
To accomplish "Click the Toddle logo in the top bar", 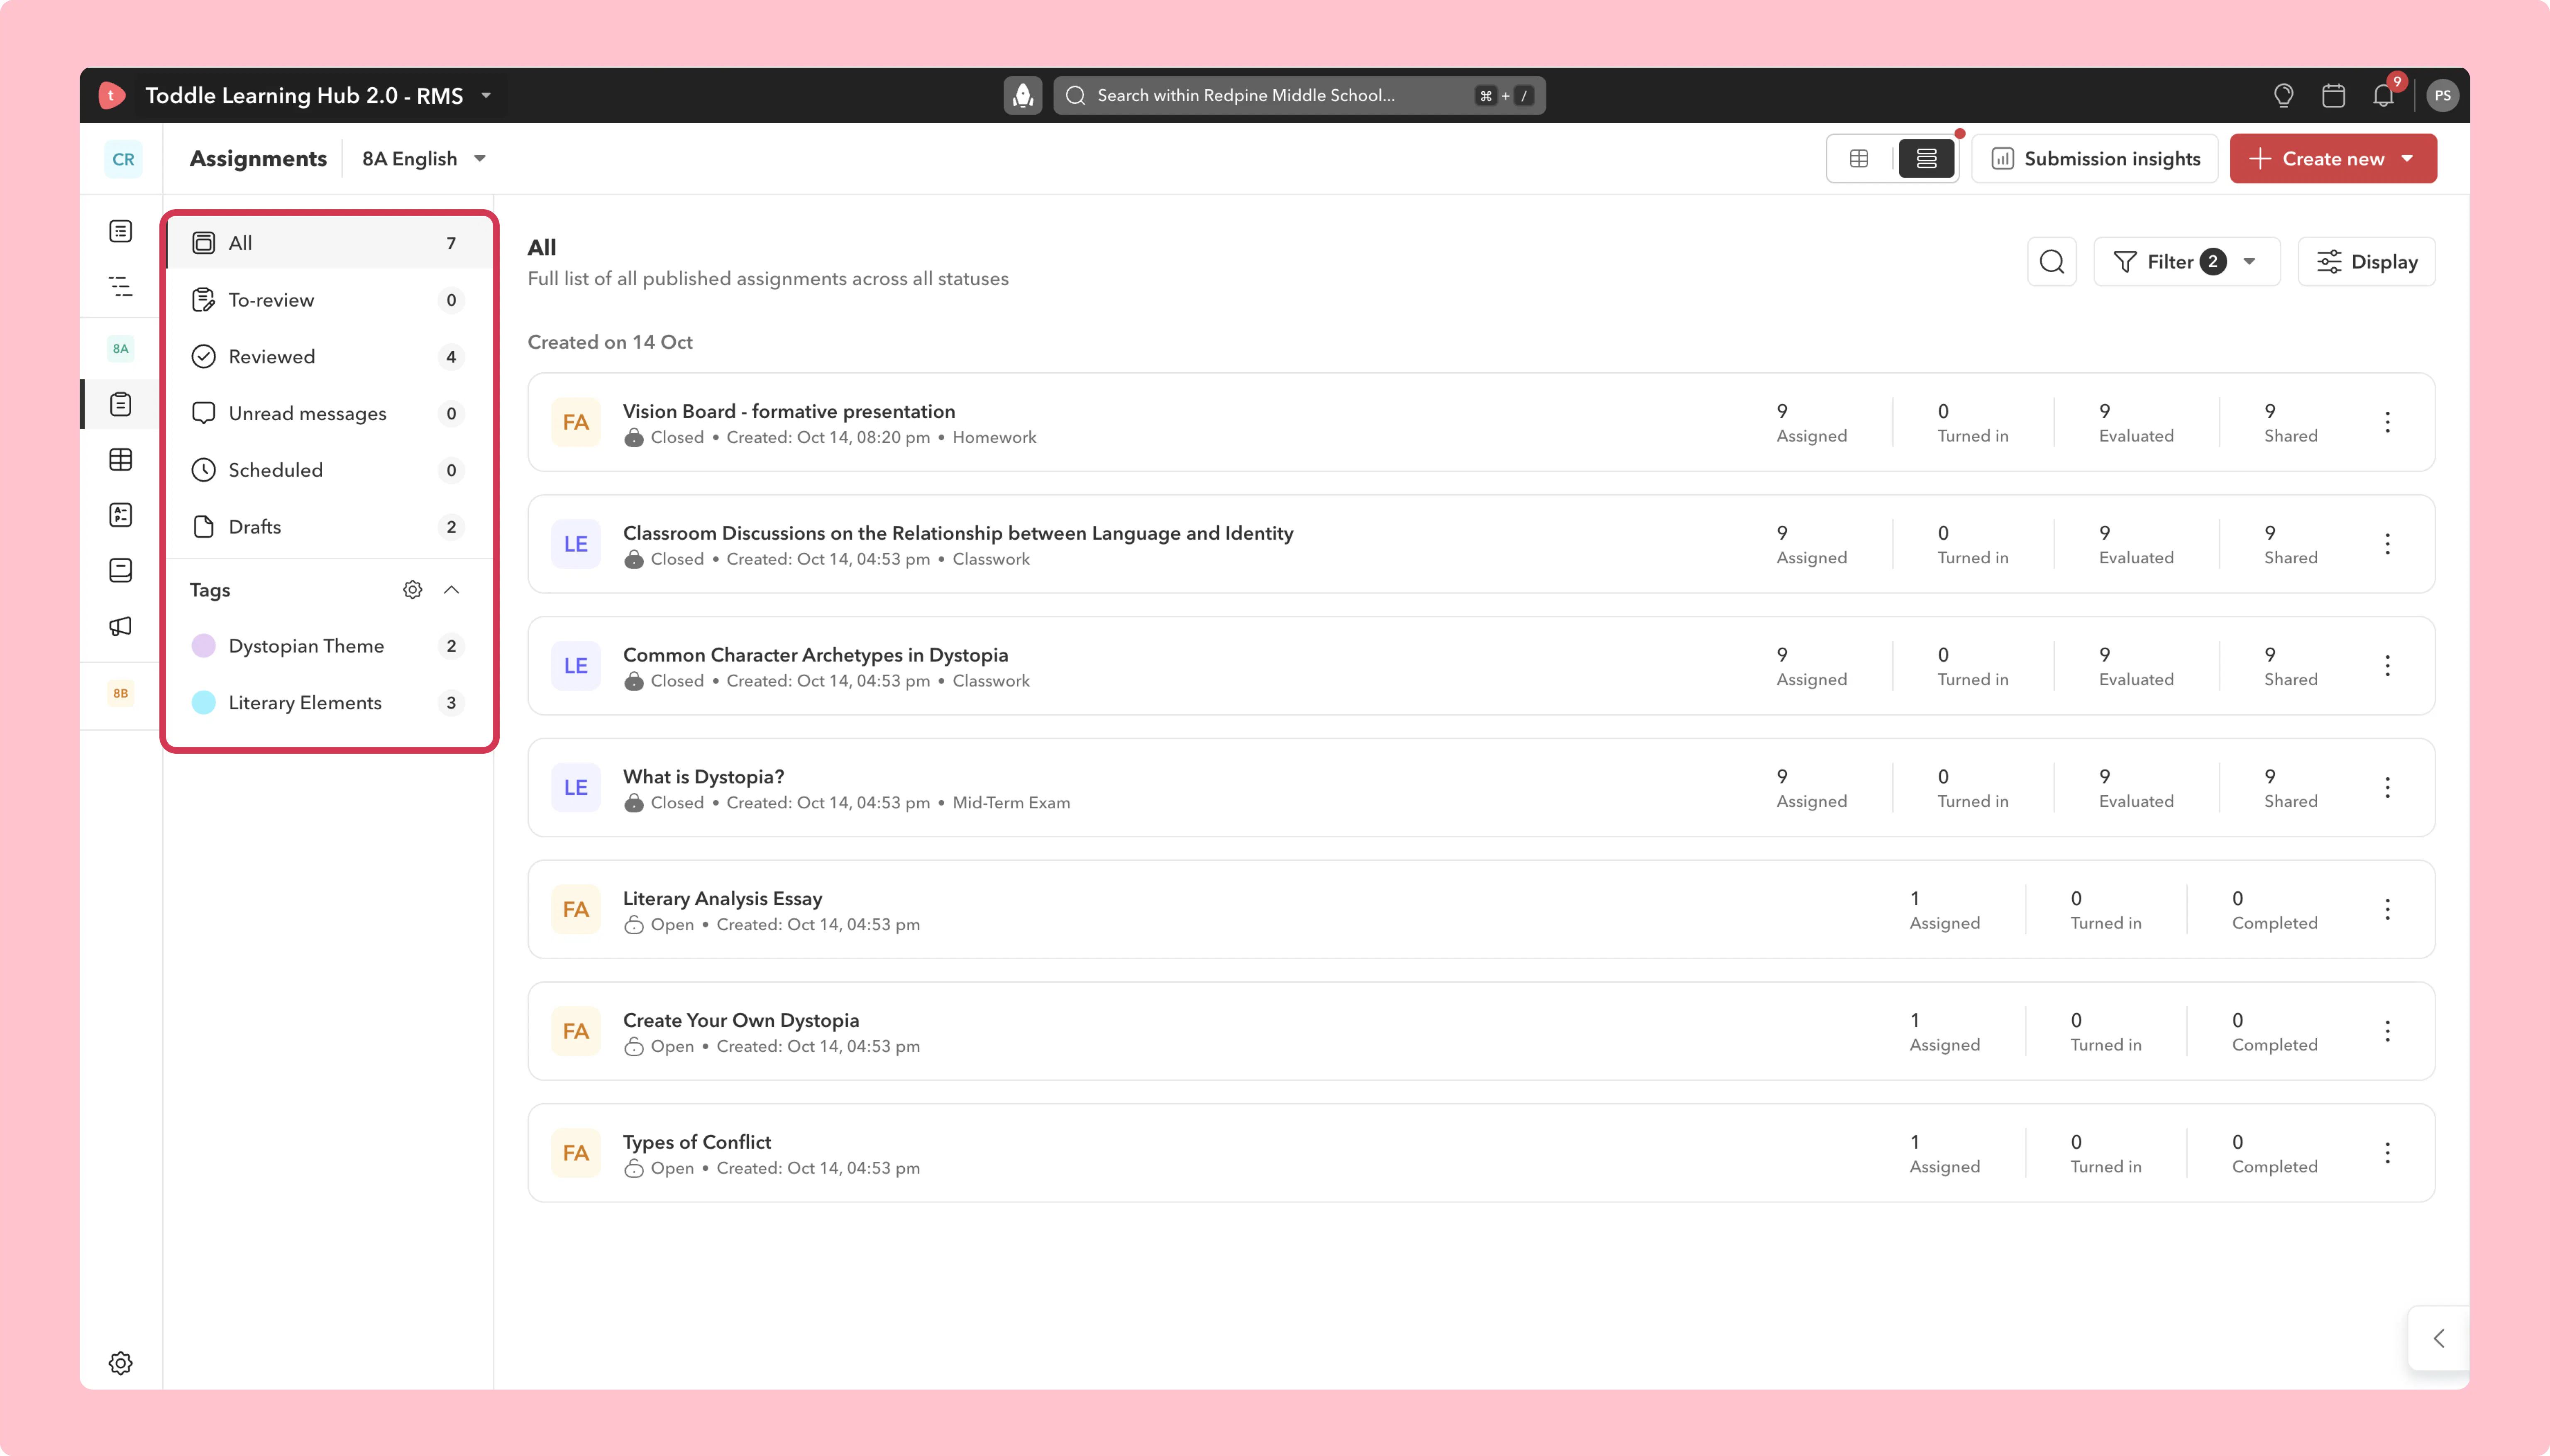I will pyautogui.click(x=112, y=95).
